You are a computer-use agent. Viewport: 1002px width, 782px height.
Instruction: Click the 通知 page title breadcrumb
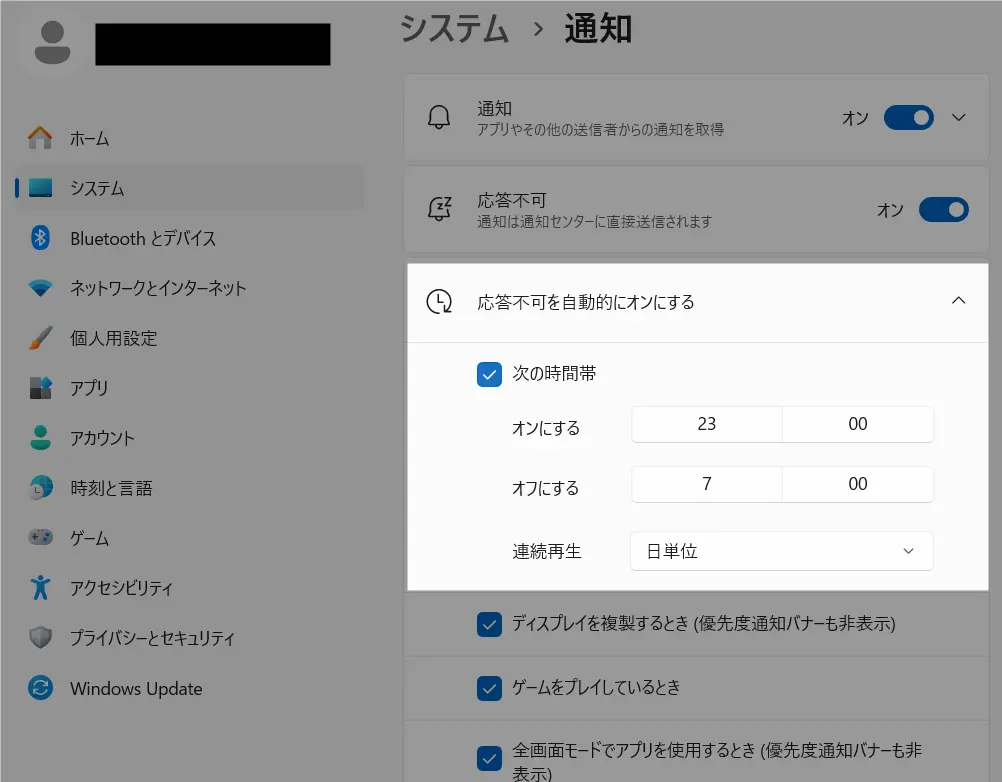click(x=598, y=29)
